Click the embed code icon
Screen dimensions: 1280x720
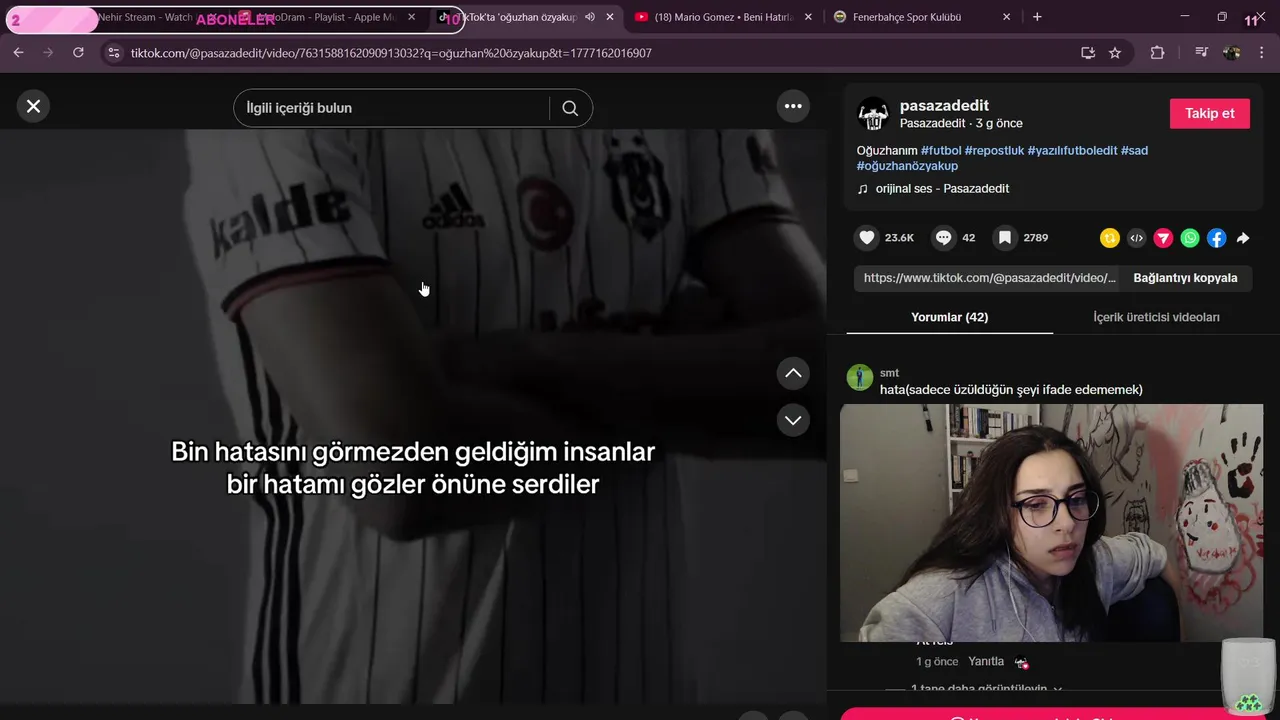[x=1136, y=238]
